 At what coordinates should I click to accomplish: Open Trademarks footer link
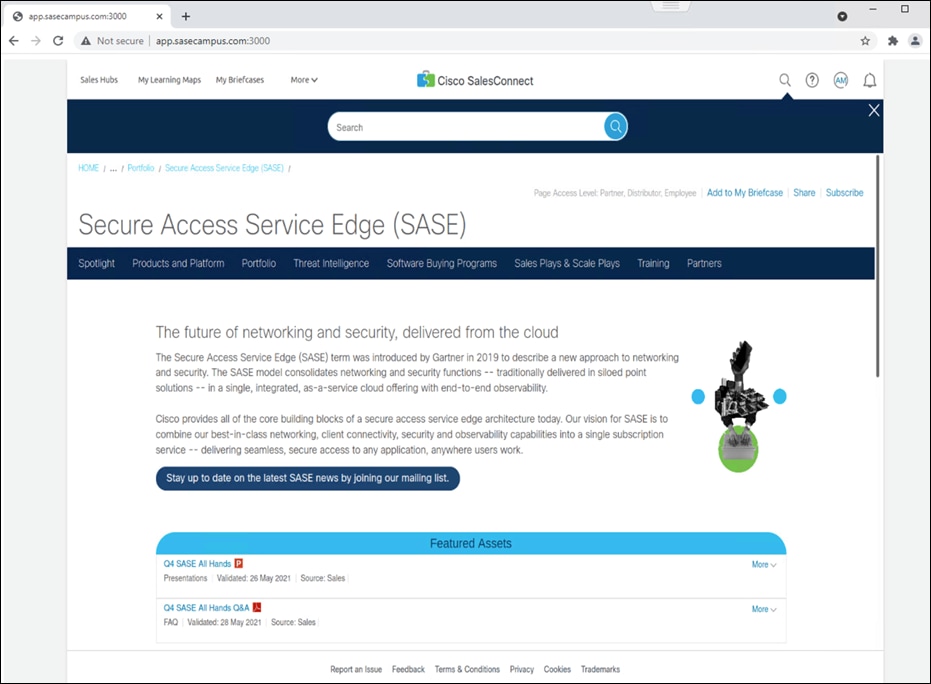[600, 669]
